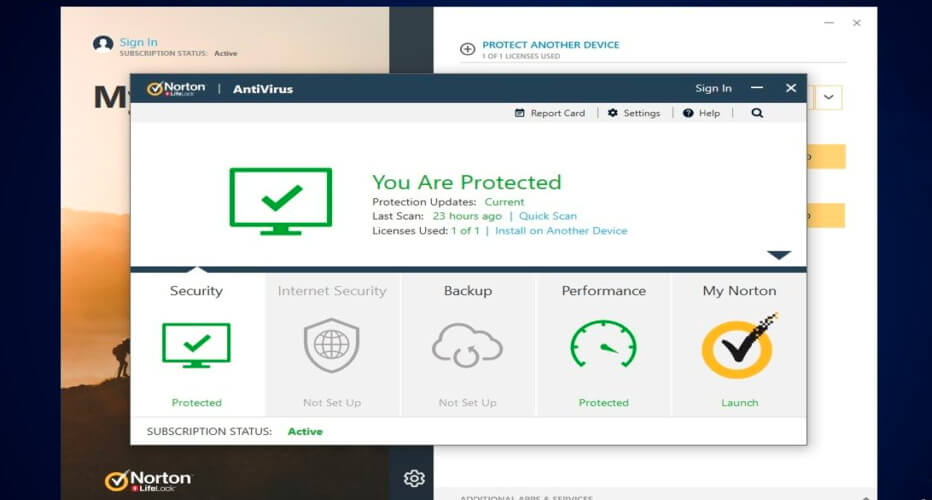
Task: Click Sign In in AntiVirus title bar
Action: [713, 88]
